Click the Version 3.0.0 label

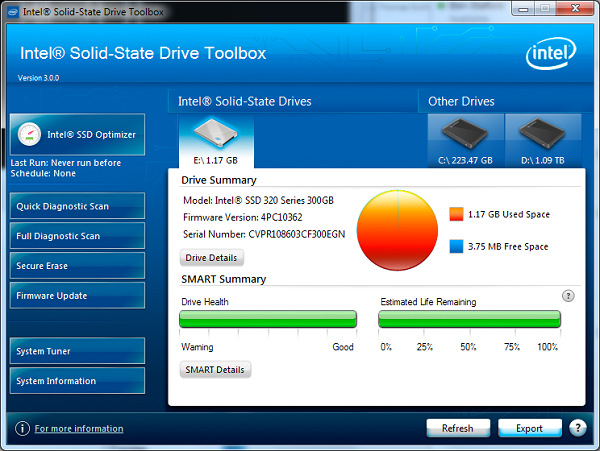pos(38,78)
